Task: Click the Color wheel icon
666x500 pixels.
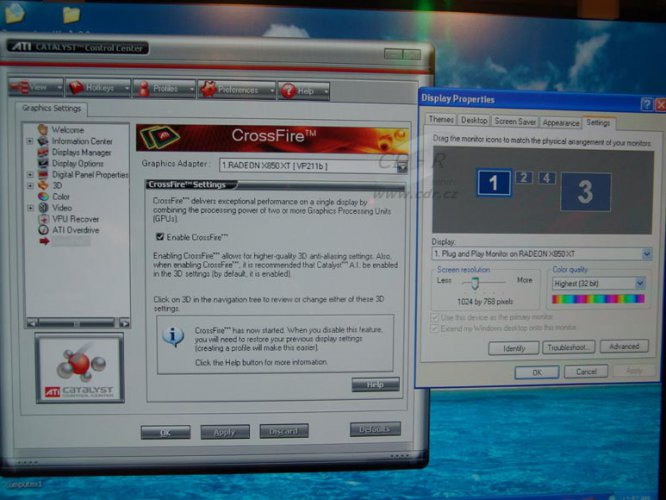Action: pyautogui.click(x=43, y=197)
